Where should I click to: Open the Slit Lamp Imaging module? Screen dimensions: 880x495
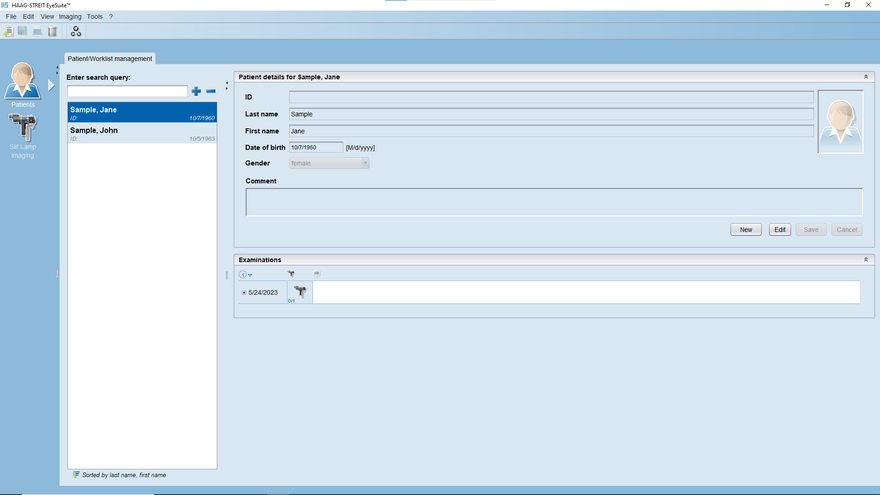pos(22,135)
